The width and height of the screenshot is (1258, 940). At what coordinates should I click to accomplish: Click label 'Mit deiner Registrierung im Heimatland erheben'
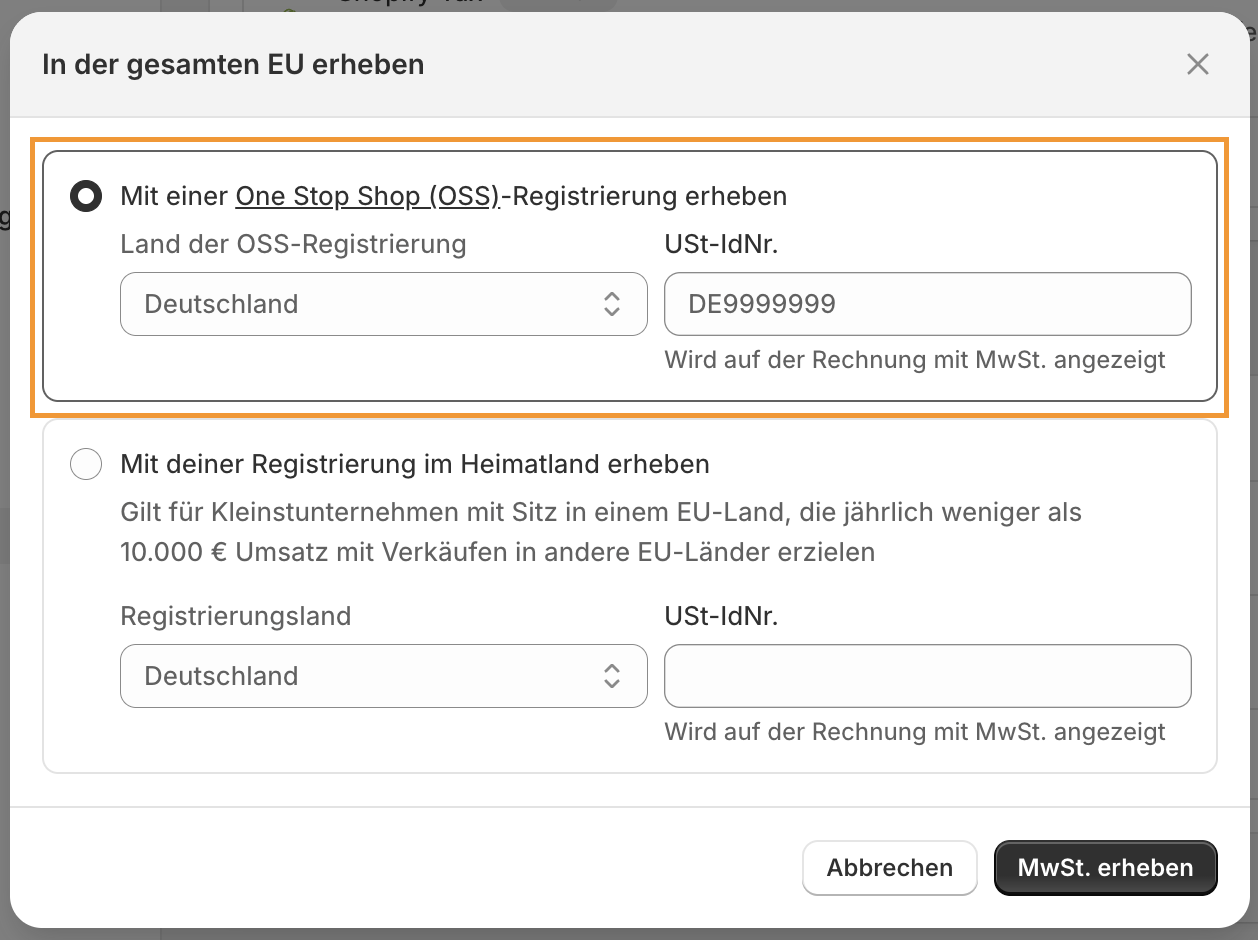(414, 464)
